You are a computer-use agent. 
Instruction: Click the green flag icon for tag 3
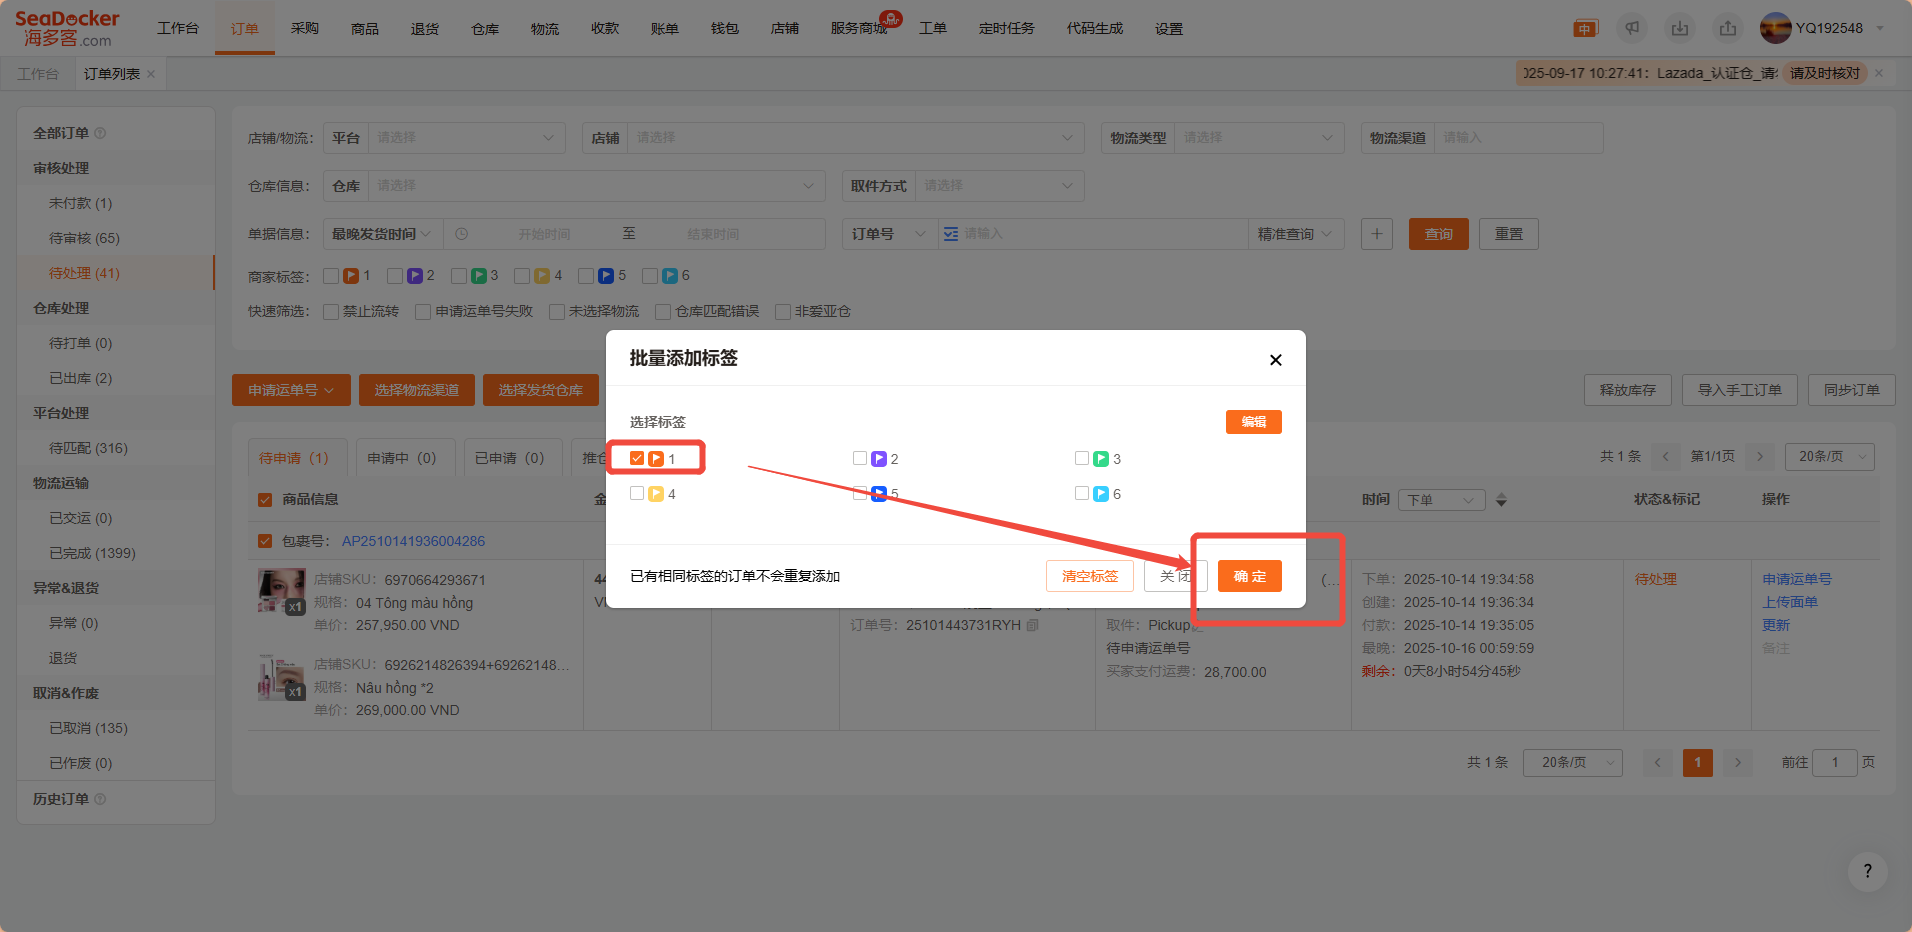click(x=1101, y=459)
